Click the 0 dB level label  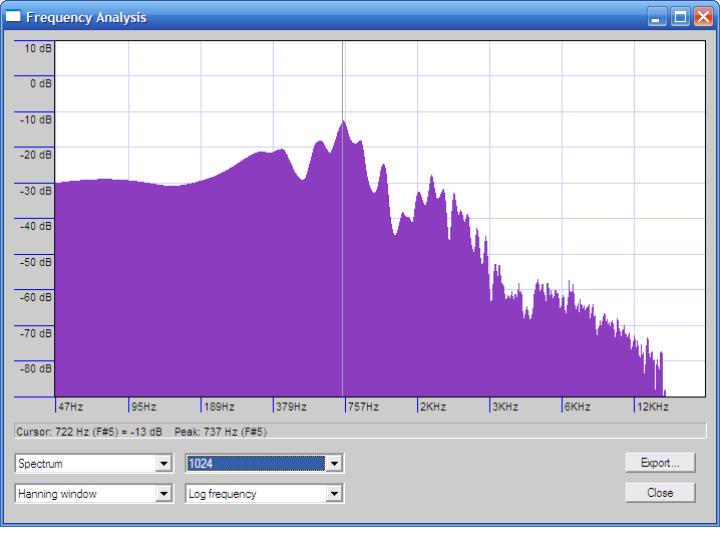tap(41, 84)
